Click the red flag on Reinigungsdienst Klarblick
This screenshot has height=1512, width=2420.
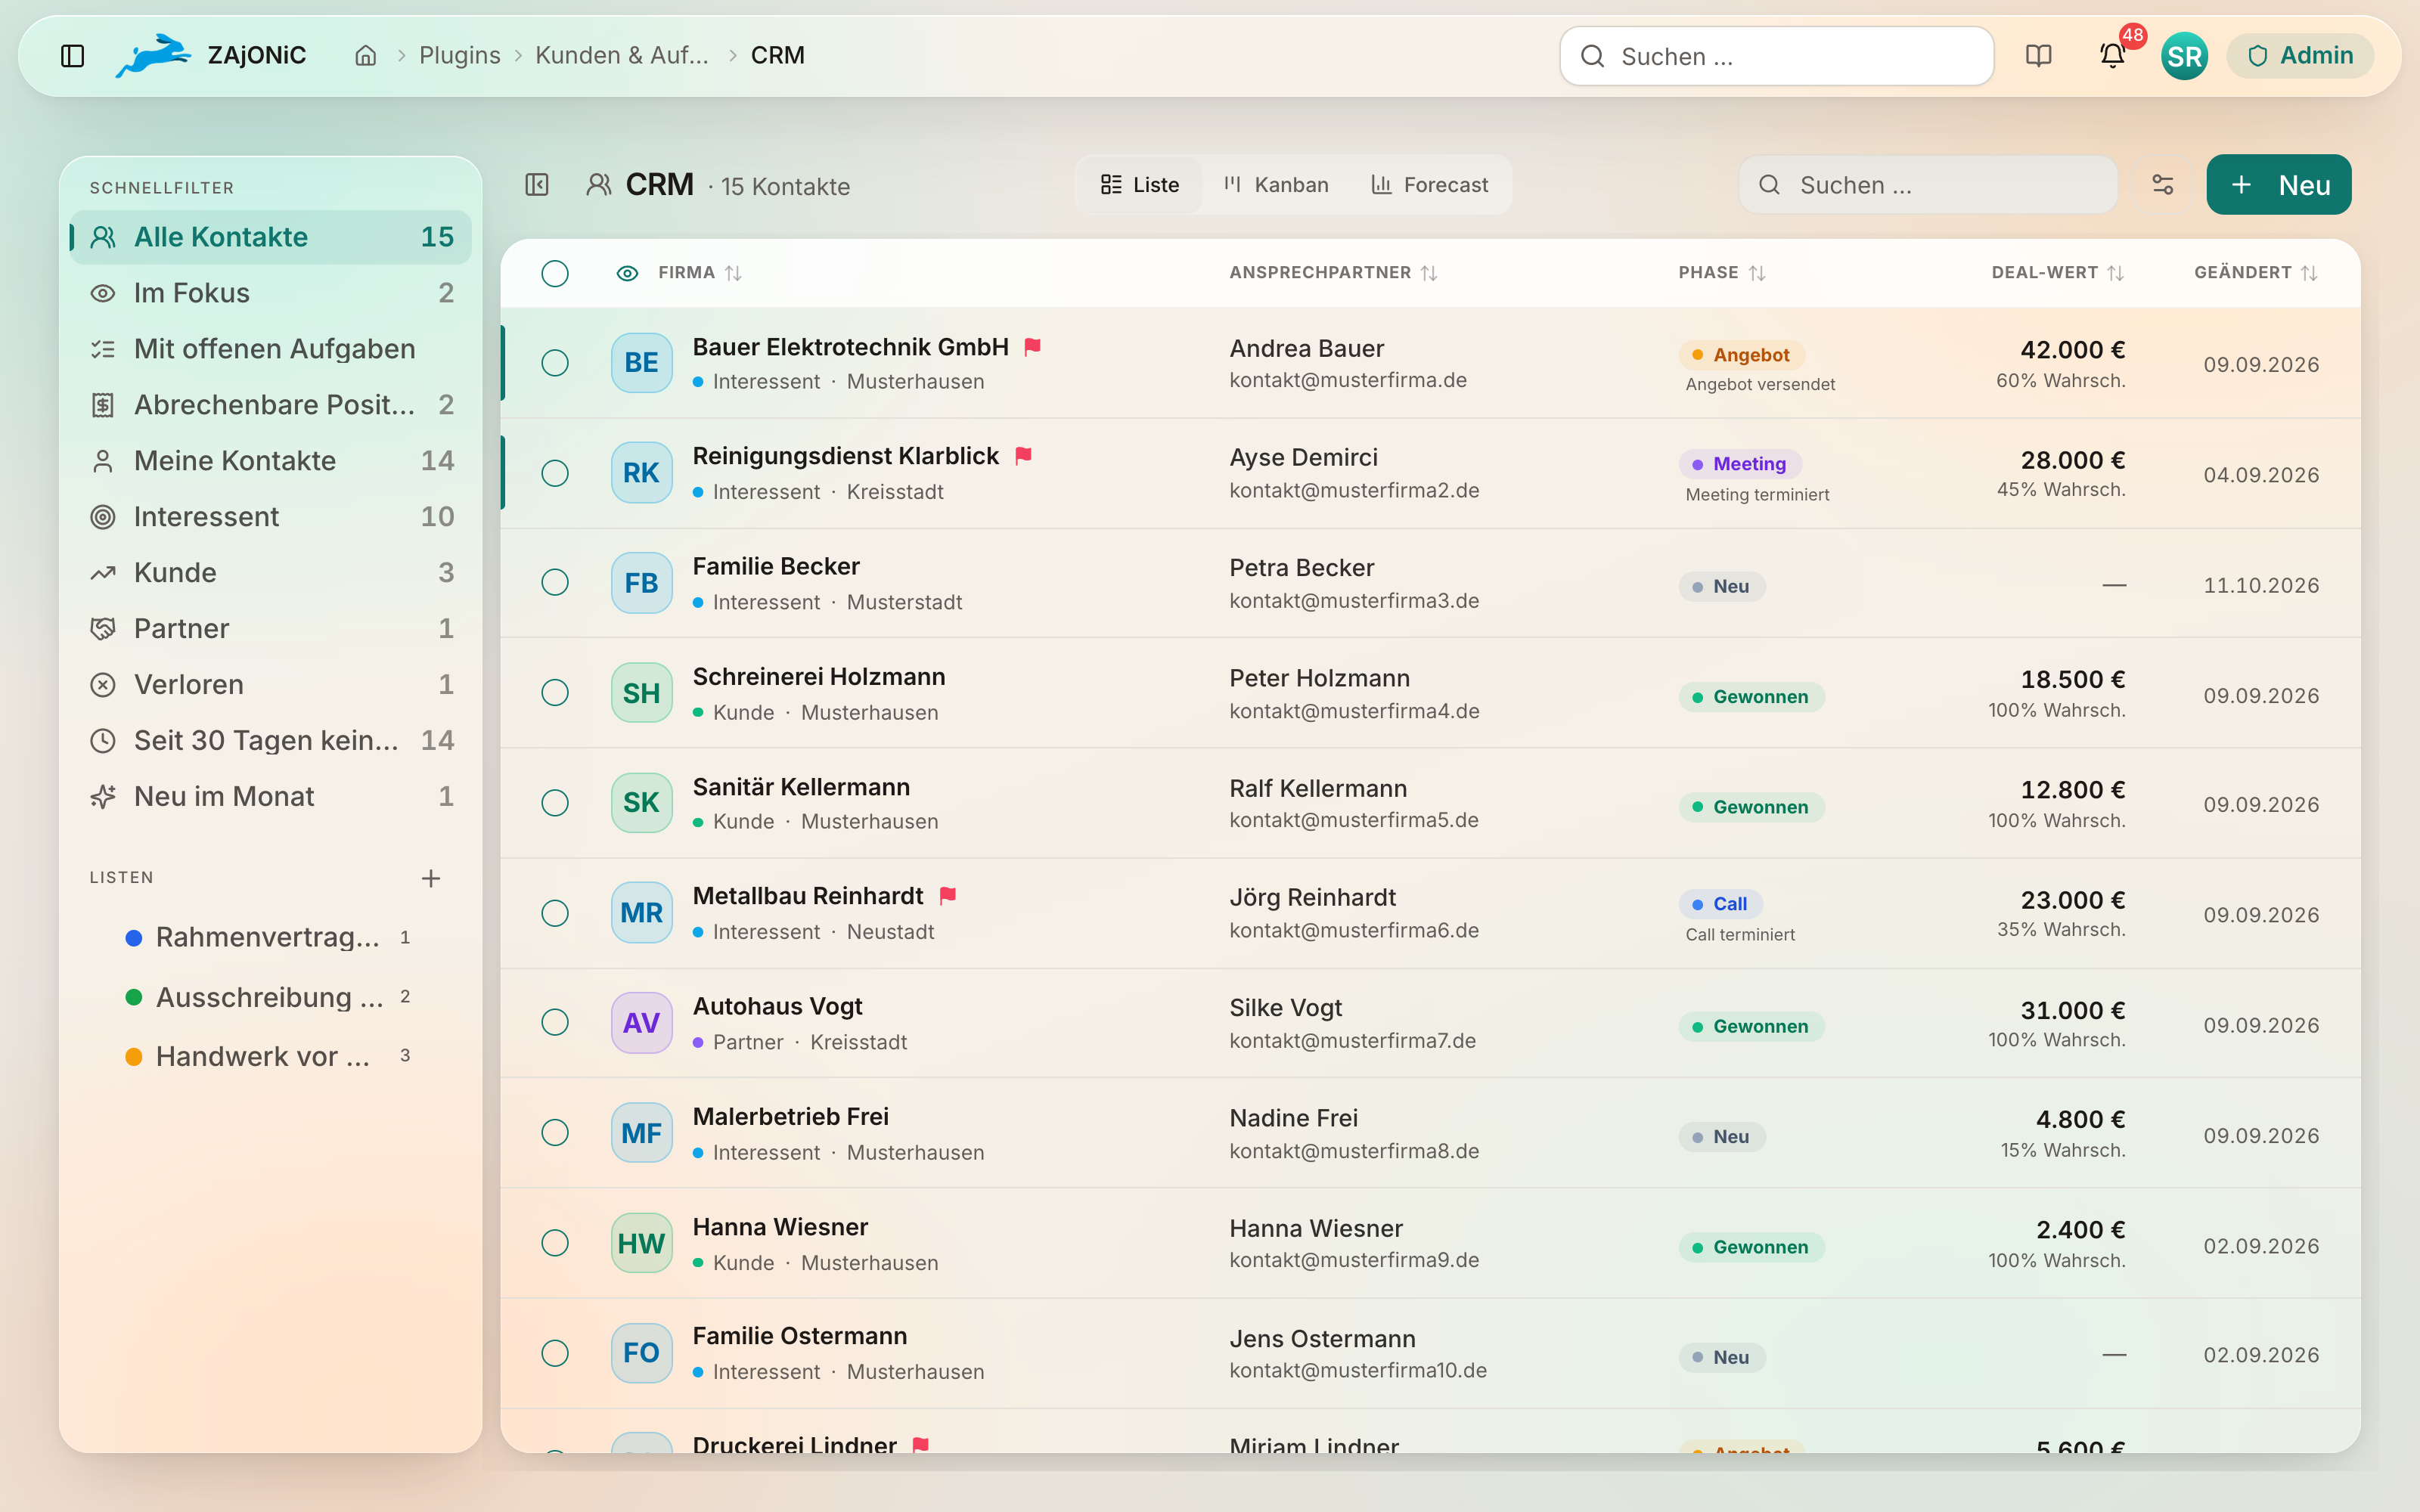pyautogui.click(x=1023, y=456)
